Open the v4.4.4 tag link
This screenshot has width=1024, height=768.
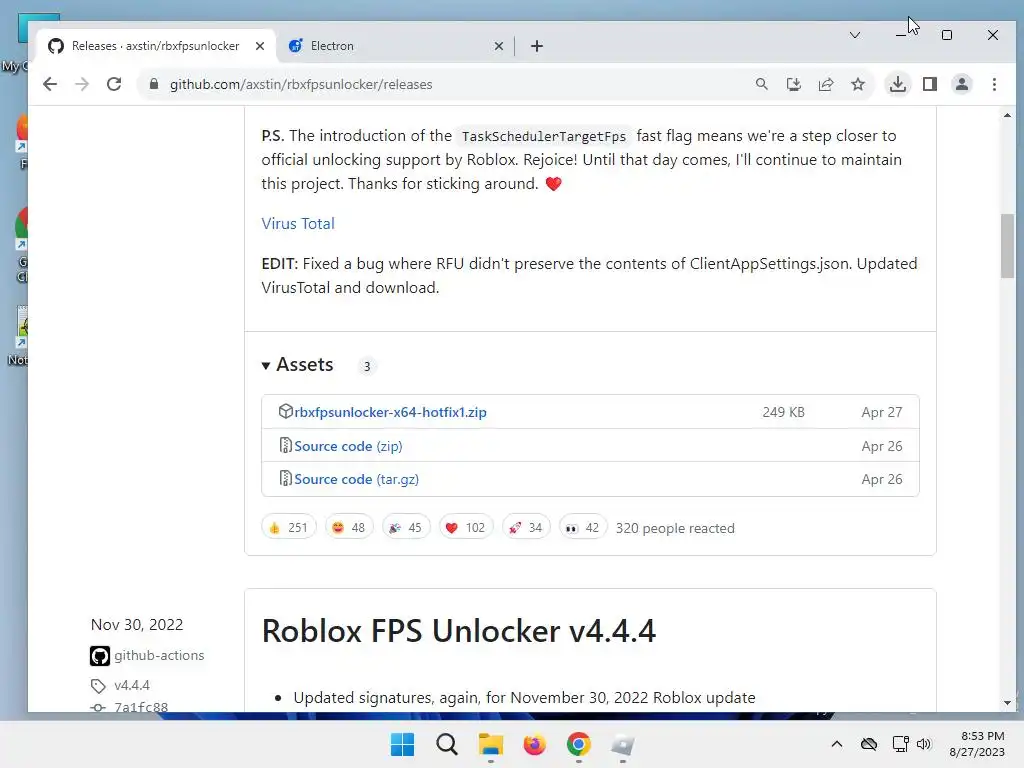131,685
